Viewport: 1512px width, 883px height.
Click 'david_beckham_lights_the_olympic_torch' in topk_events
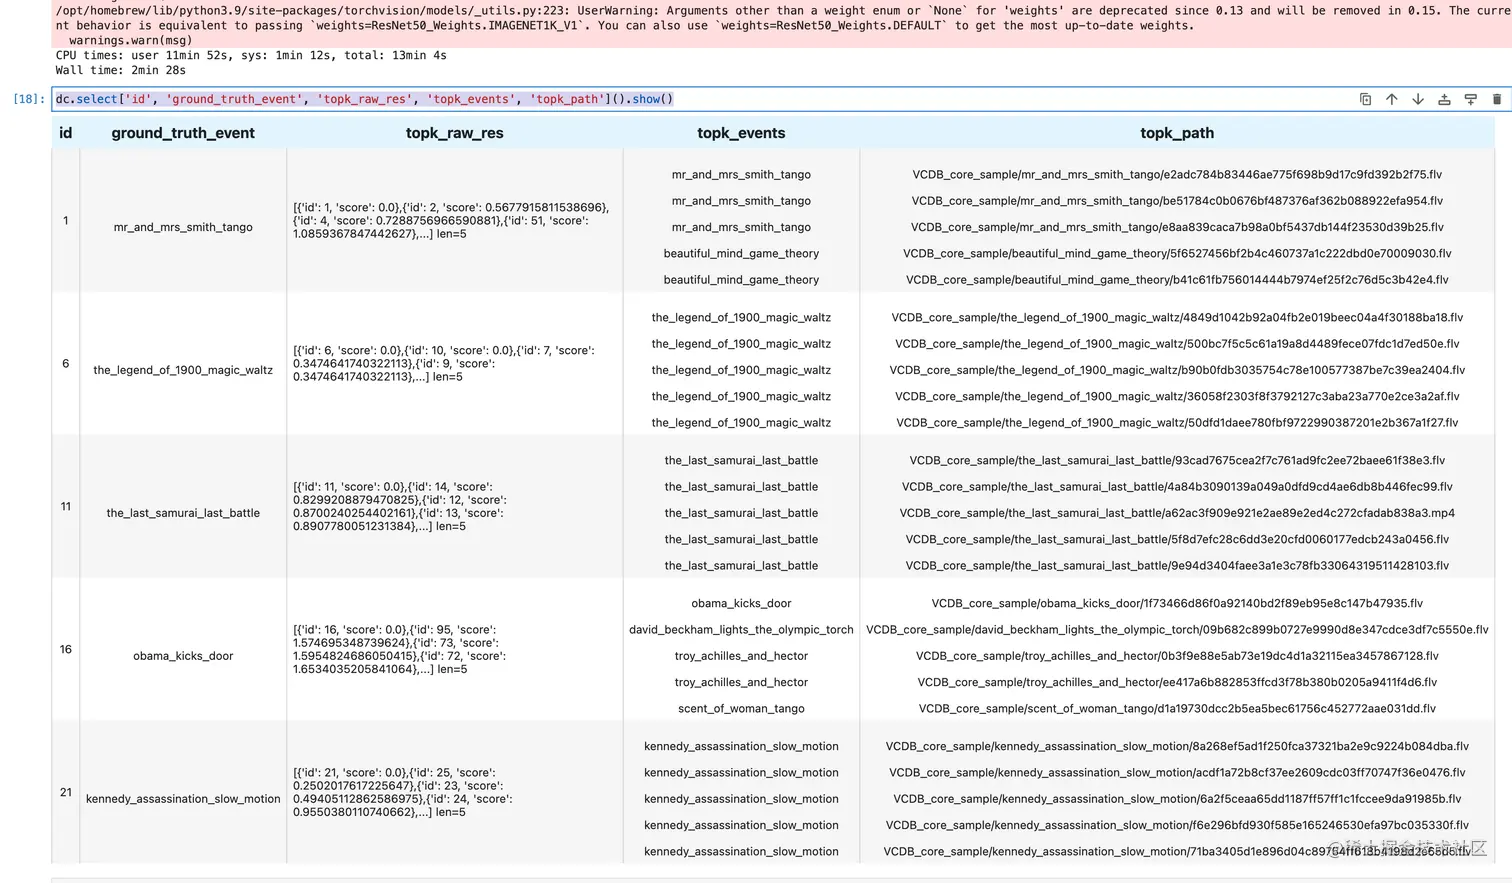tap(741, 630)
